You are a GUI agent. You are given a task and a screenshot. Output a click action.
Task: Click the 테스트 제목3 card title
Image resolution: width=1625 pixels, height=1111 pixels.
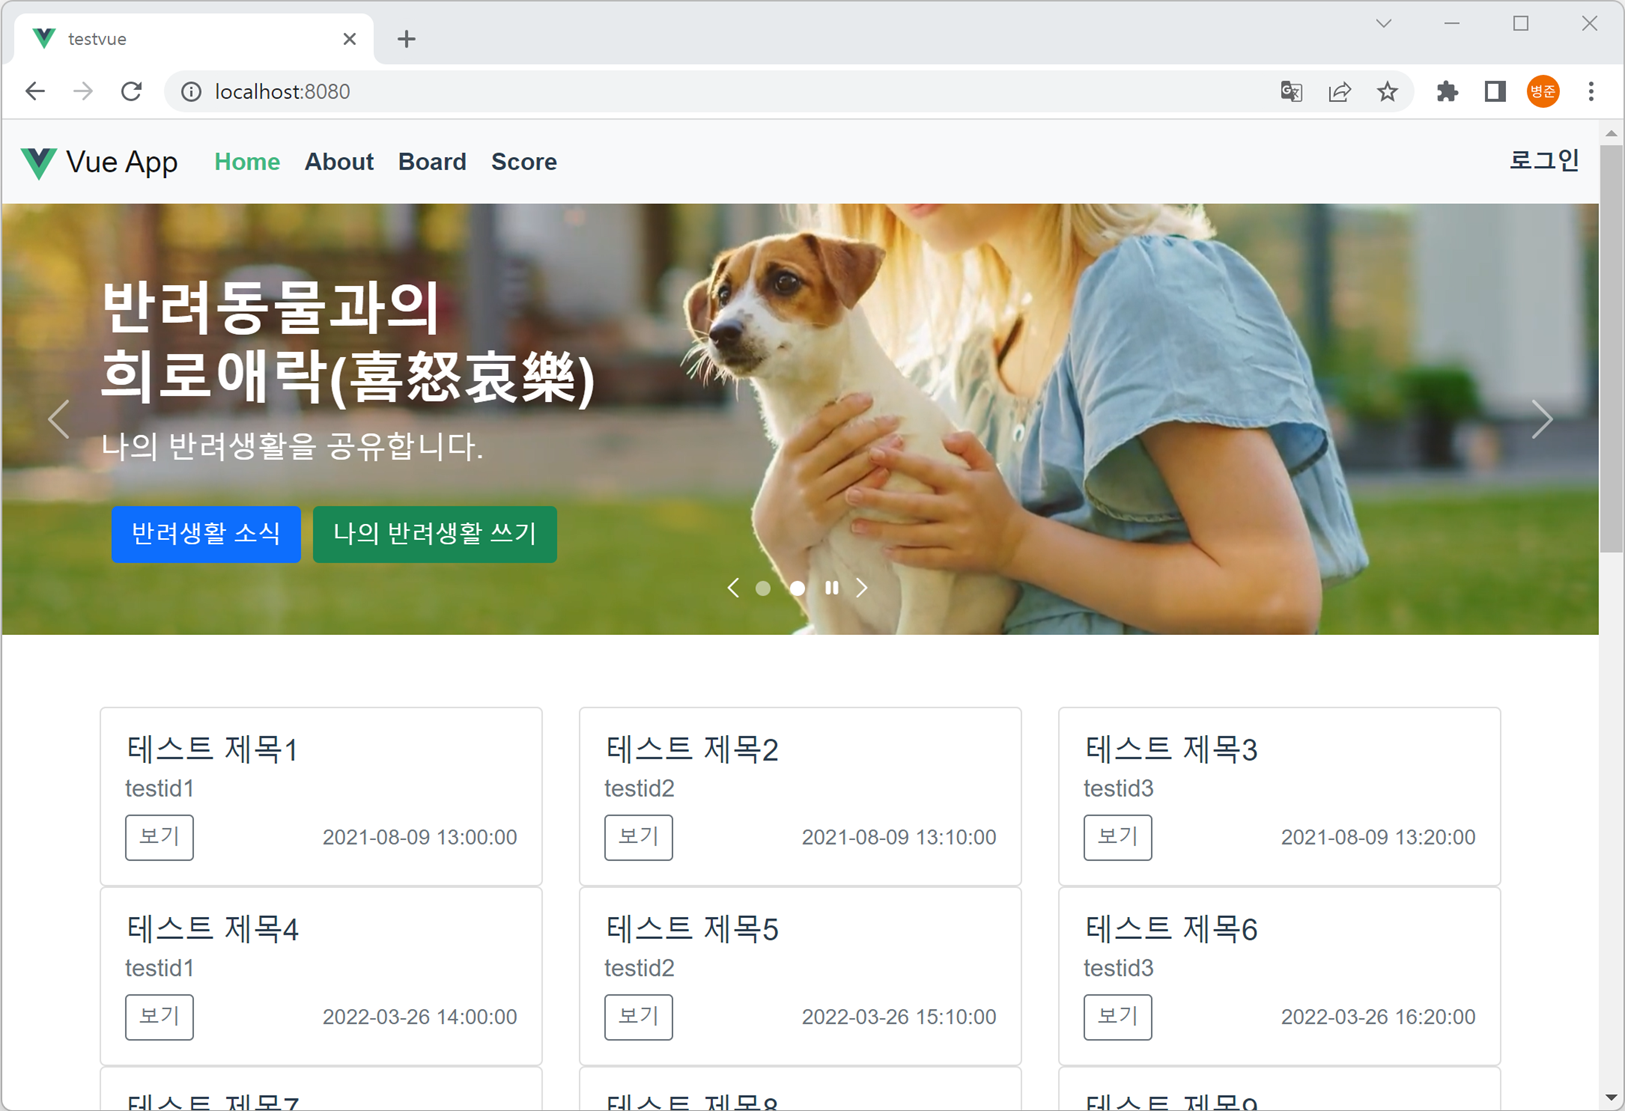tap(1171, 749)
